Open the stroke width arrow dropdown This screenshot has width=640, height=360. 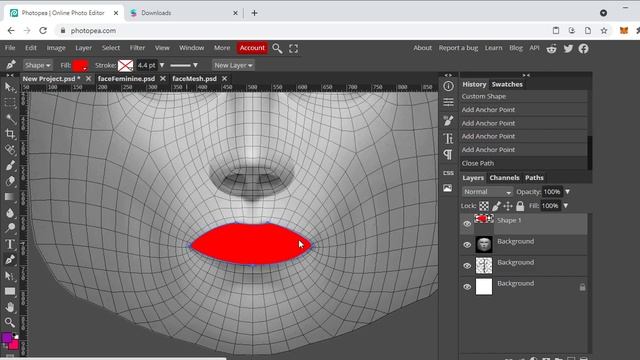(162, 65)
